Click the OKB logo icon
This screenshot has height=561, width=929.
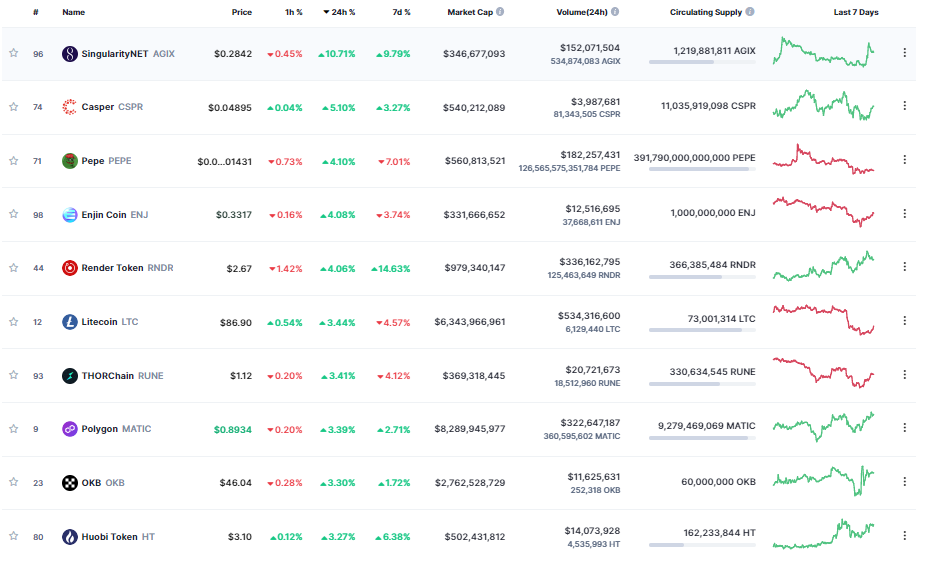(x=70, y=483)
